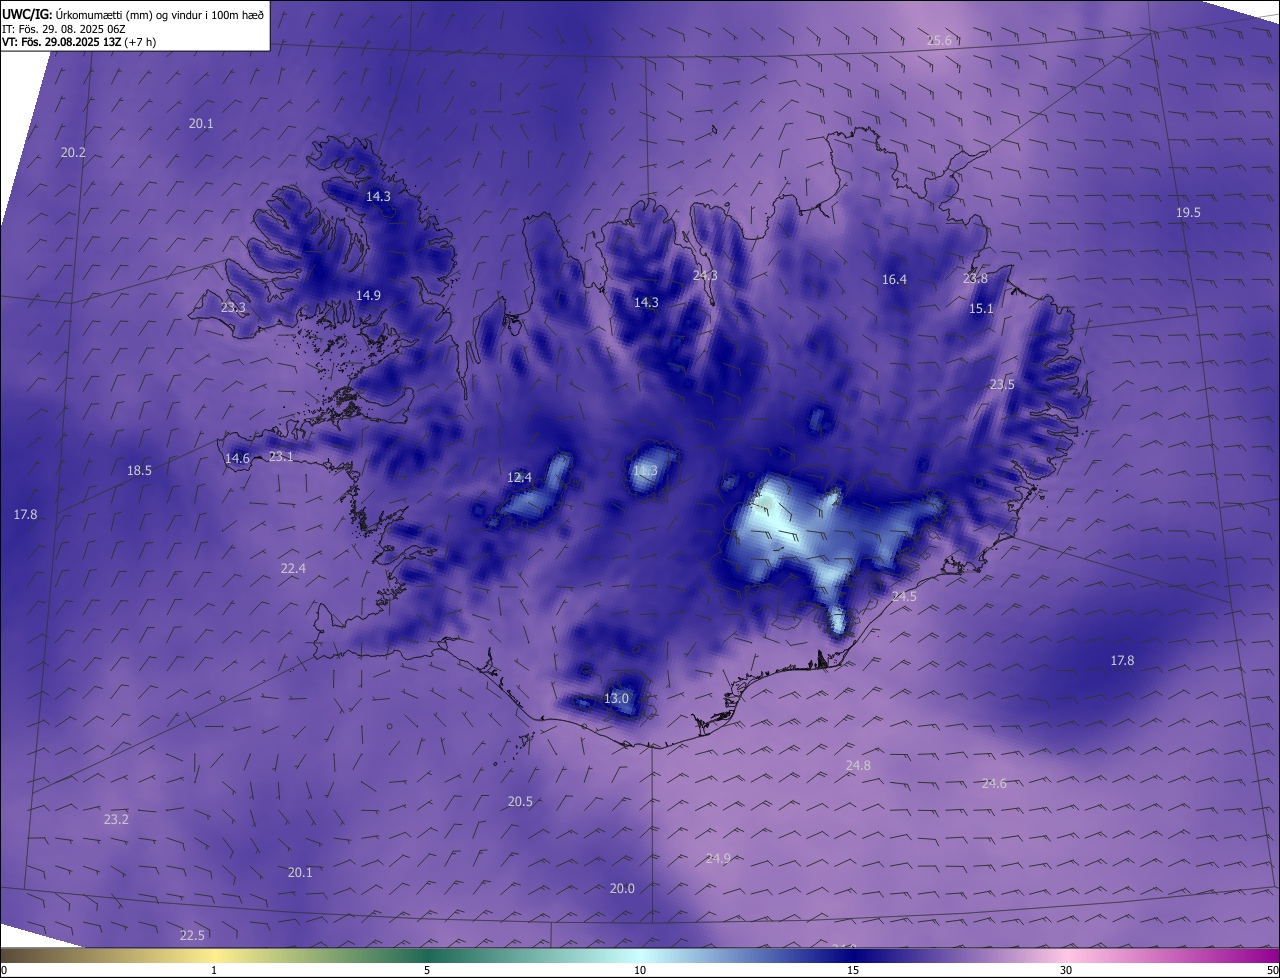The height and width of the screenshot is (978, 1280).
Task: Click the 20.5 value label
Action: 520,801
